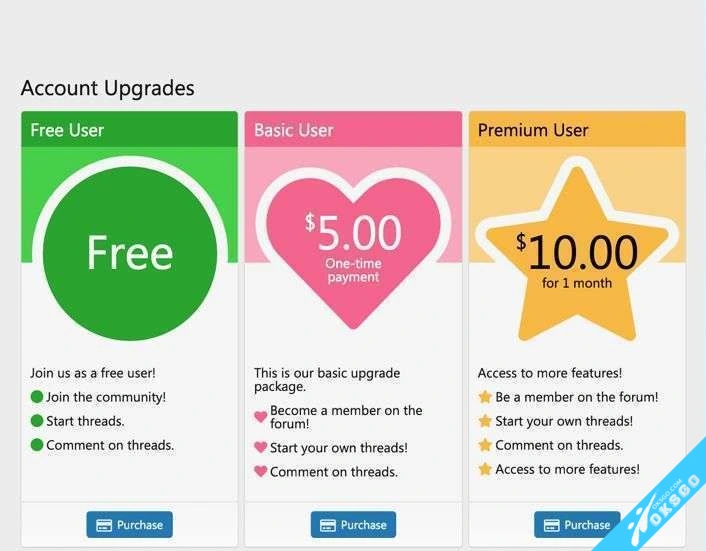Click the pink heart $5.00 price graphic
Image resolution: width=706 pixels, height=551 pixels.
353,245
